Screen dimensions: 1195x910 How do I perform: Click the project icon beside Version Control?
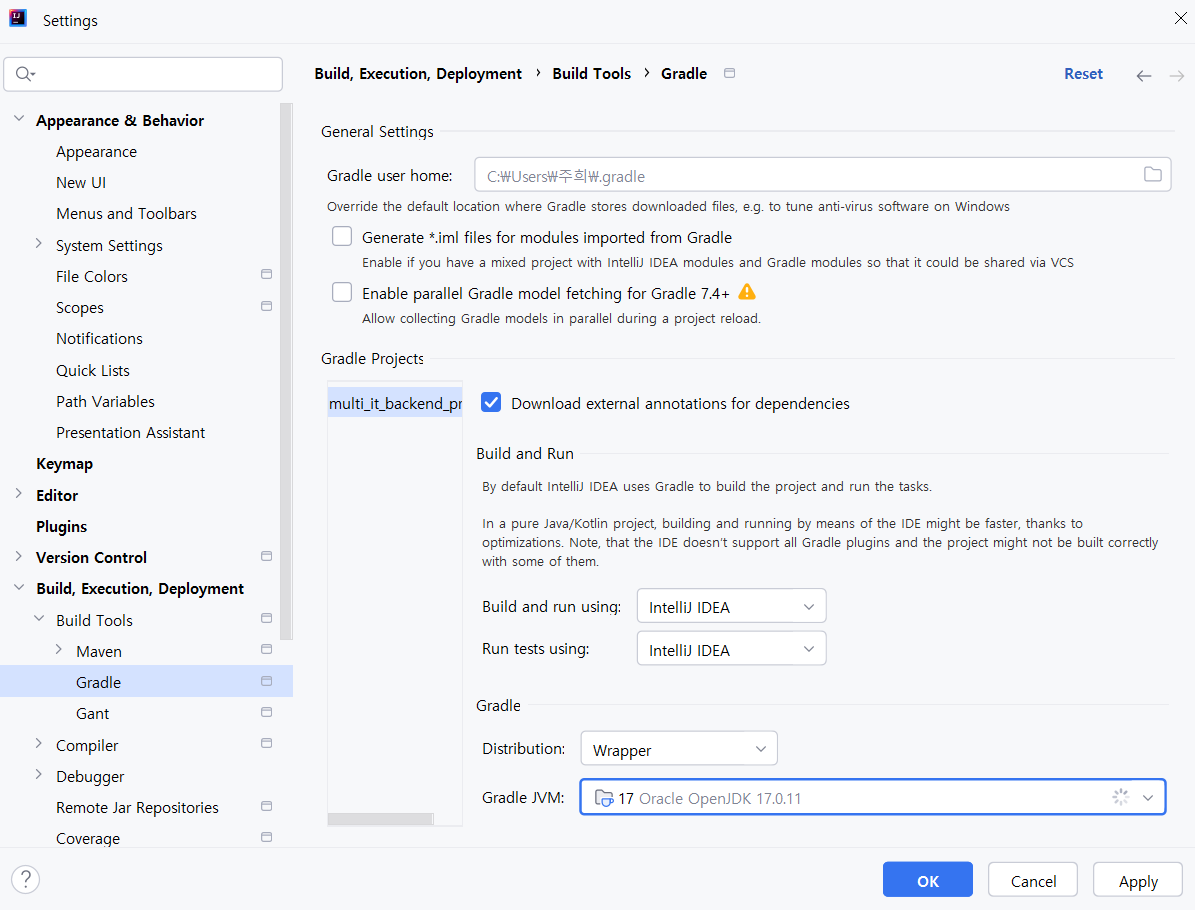pos(266,556)
